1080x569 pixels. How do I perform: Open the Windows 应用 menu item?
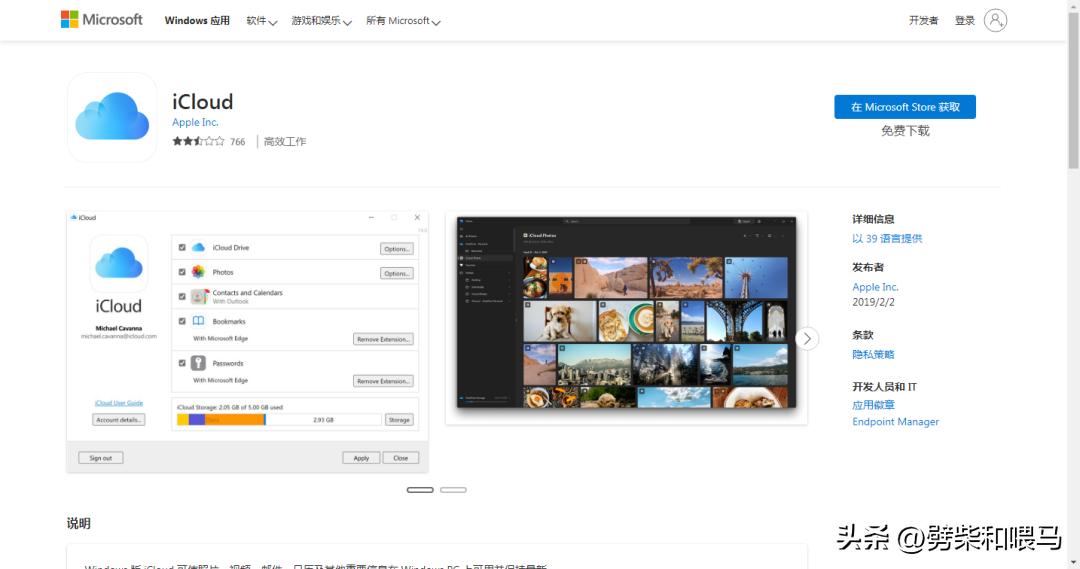click(x=197, y=21)
